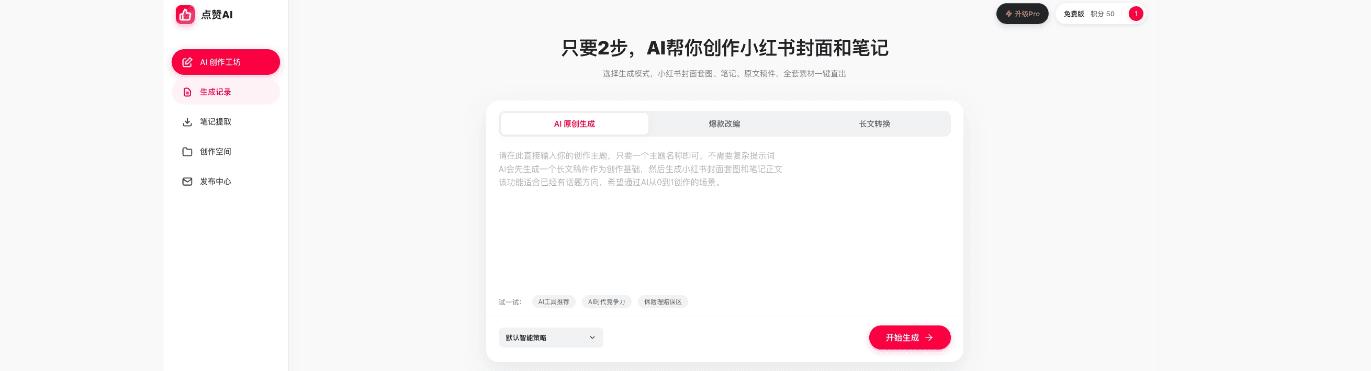Click the 发布中心 envelope icon in the sidebar
The width and height of the screenshot is (1371, 371).
click(x=187, y=182)
